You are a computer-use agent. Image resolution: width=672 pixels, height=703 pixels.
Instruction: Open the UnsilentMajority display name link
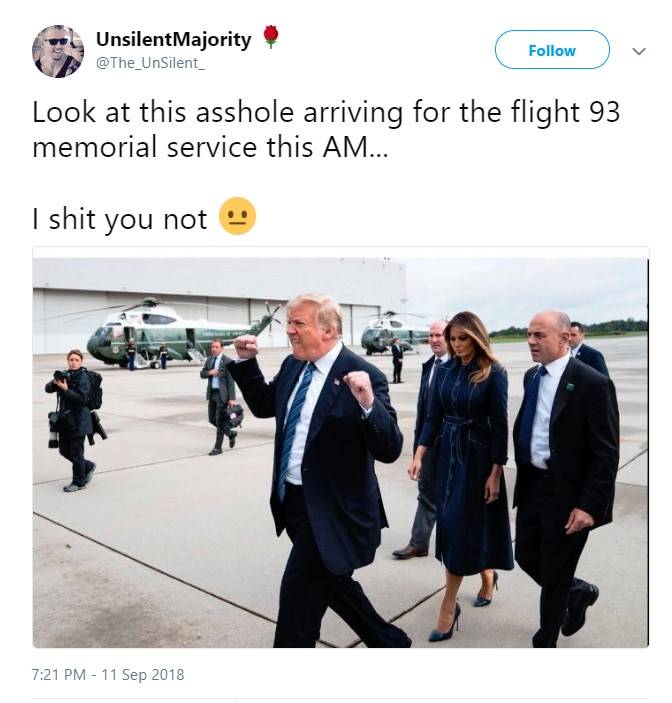tap(173, 40)
